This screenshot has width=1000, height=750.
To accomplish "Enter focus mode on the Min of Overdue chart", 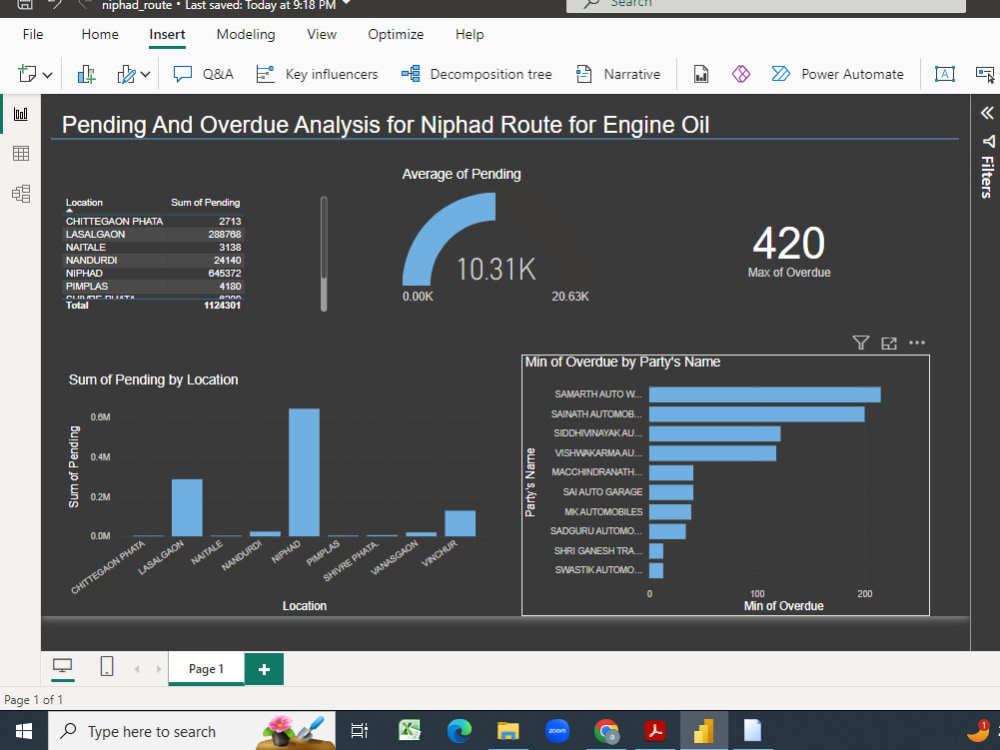I will pyautogui.click(x=888, y=342).
